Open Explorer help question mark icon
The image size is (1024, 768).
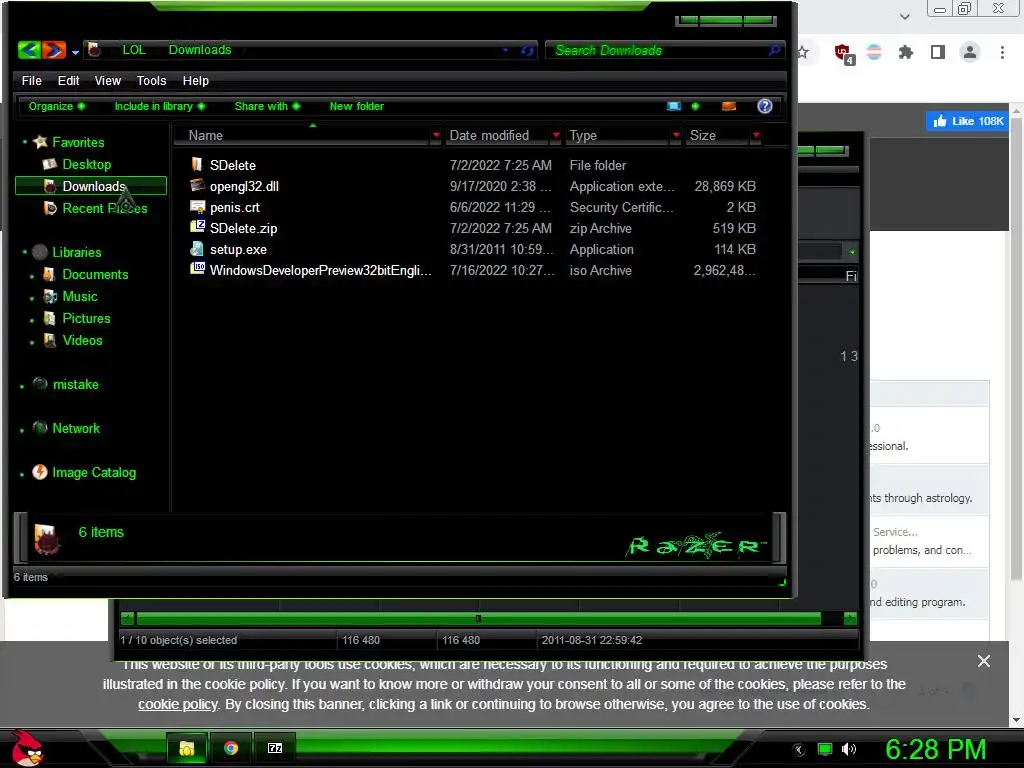[x=765, y=106]
